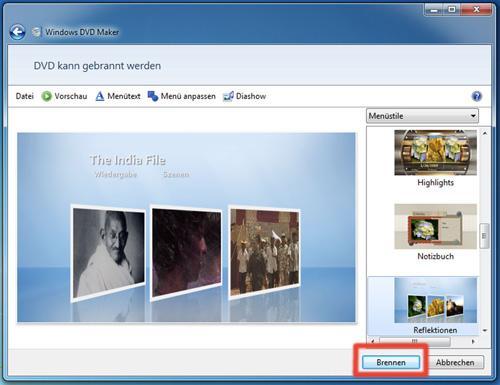500x385 pixels.
Task: Open Menü anpassen option
Action: click(x=188, y=96)
